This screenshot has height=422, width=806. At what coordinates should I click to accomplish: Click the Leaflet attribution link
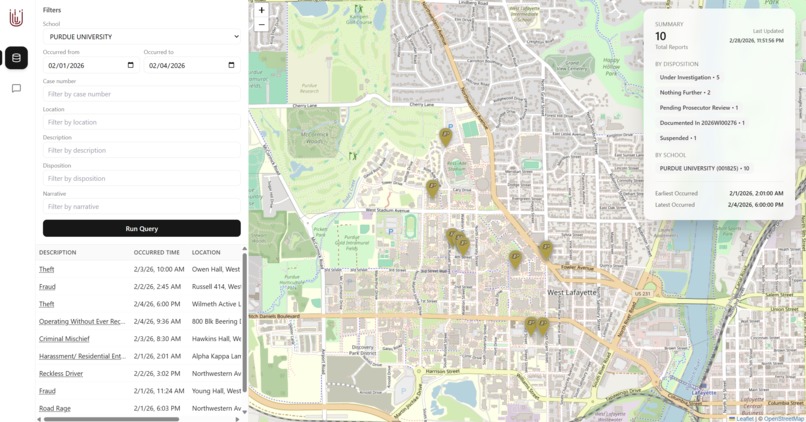click(x=744, y=419)
